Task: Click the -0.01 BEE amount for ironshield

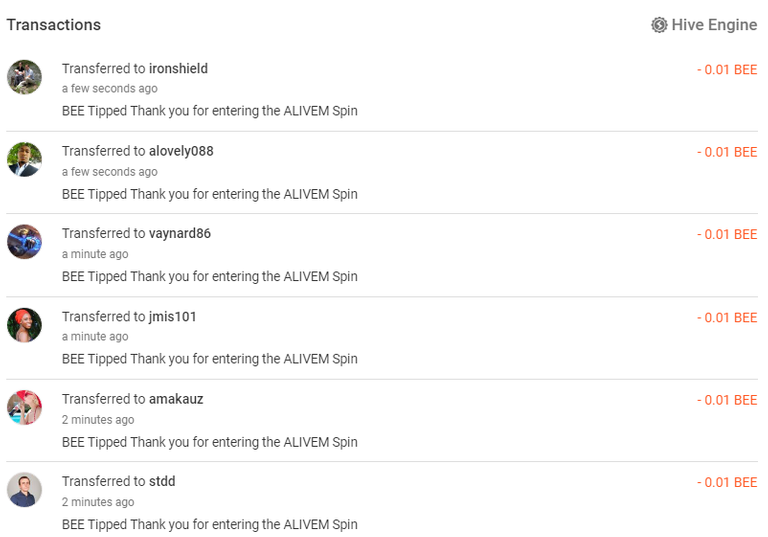Action: [x=727, y=70]
